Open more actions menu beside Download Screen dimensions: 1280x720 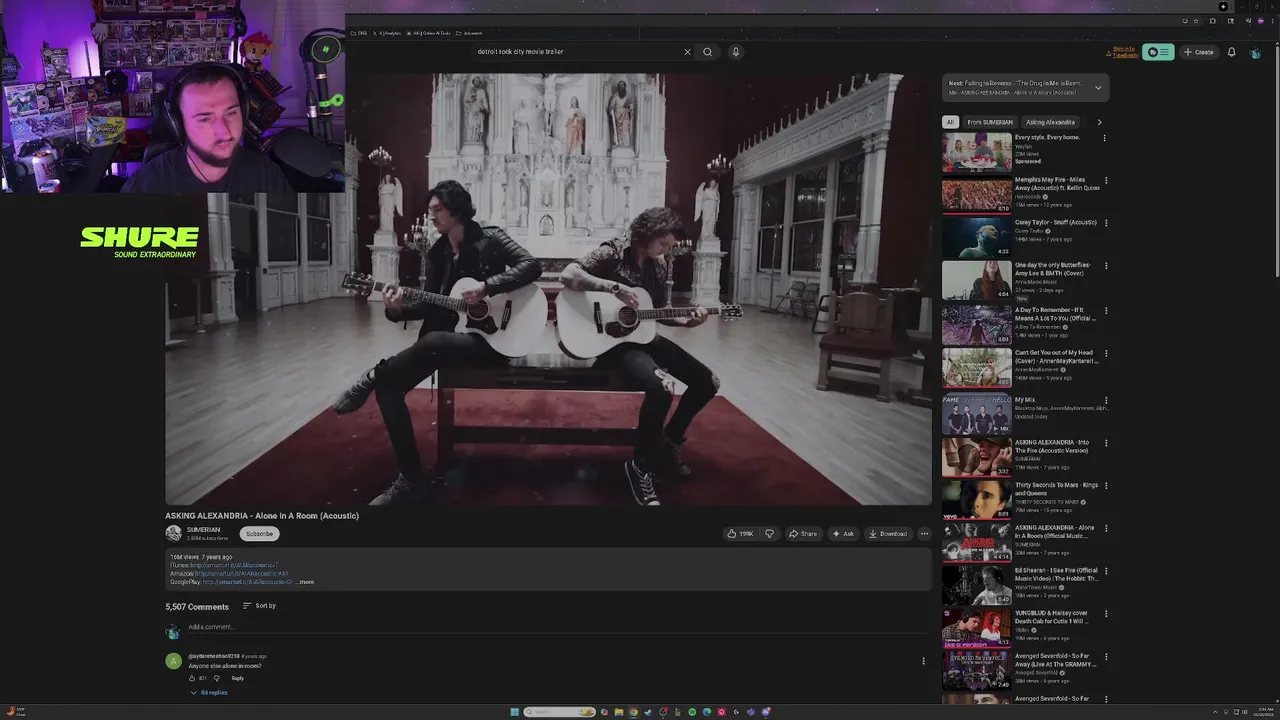pyautogui.click(x=924, y=534)
